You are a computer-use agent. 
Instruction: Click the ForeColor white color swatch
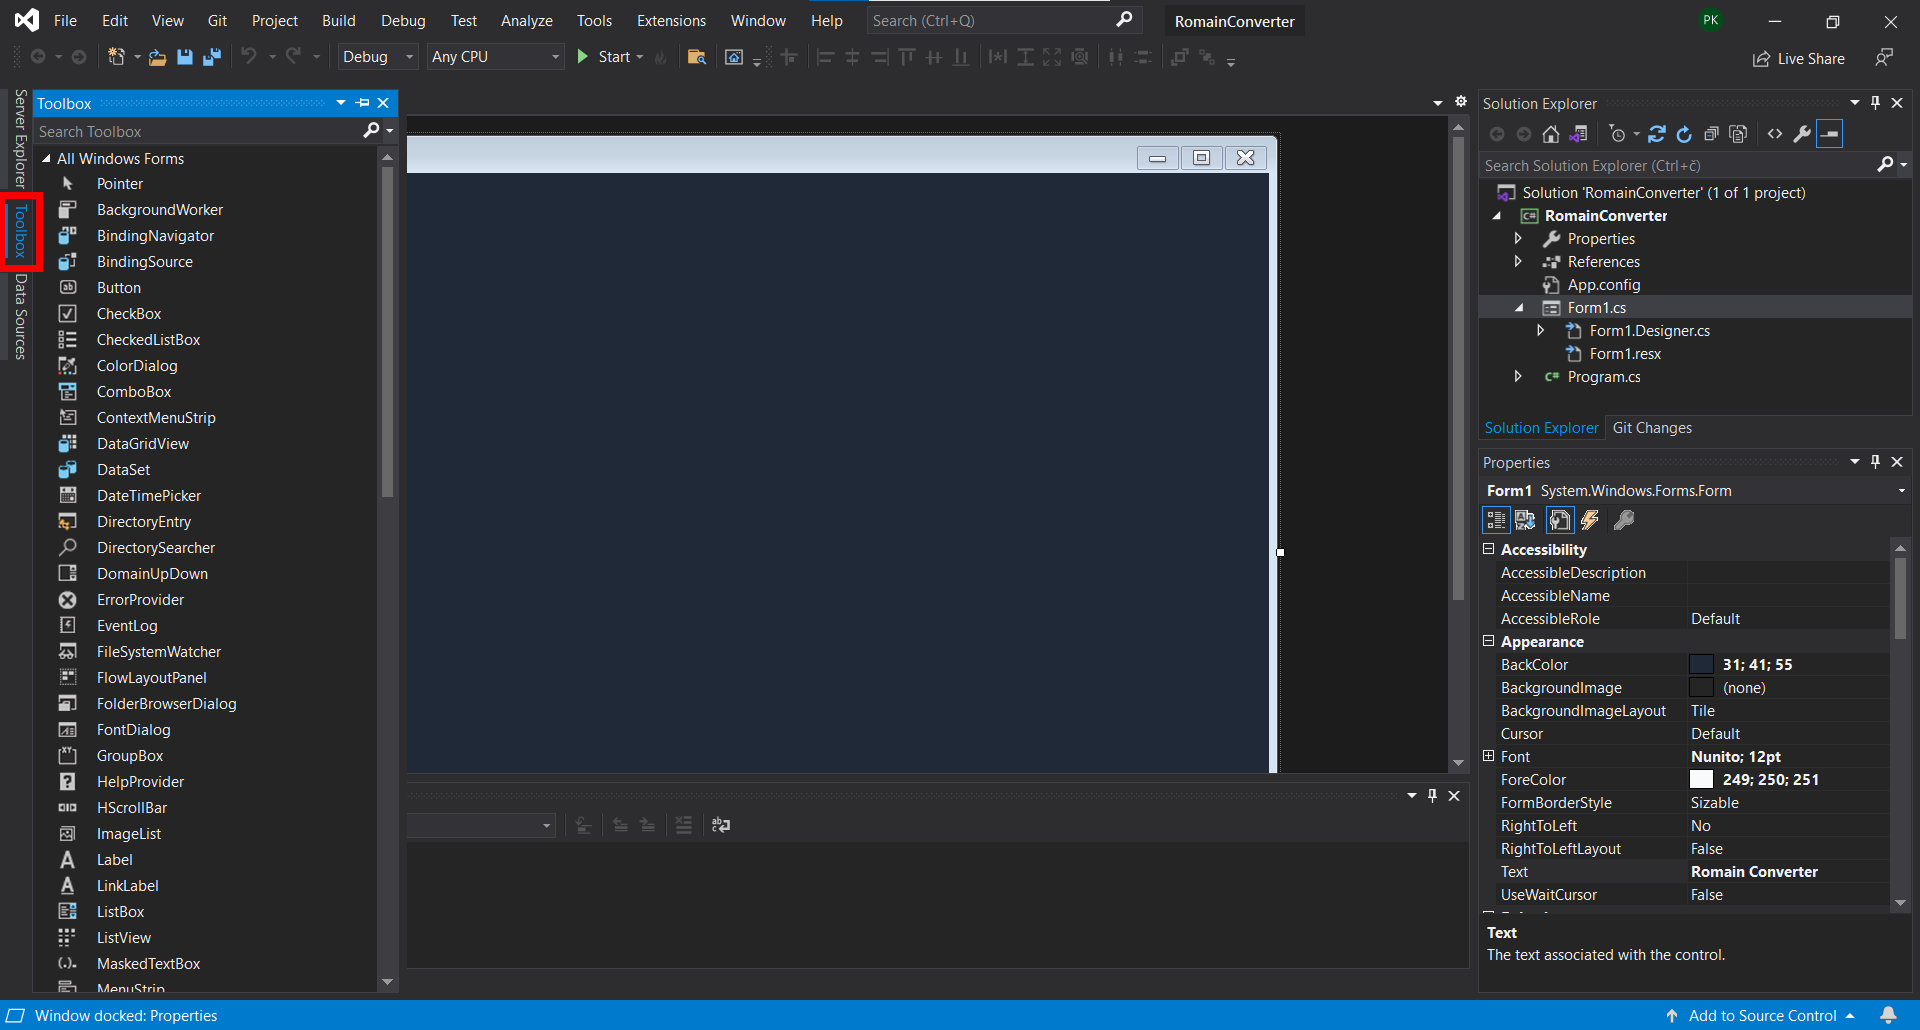pos(1701,780)
